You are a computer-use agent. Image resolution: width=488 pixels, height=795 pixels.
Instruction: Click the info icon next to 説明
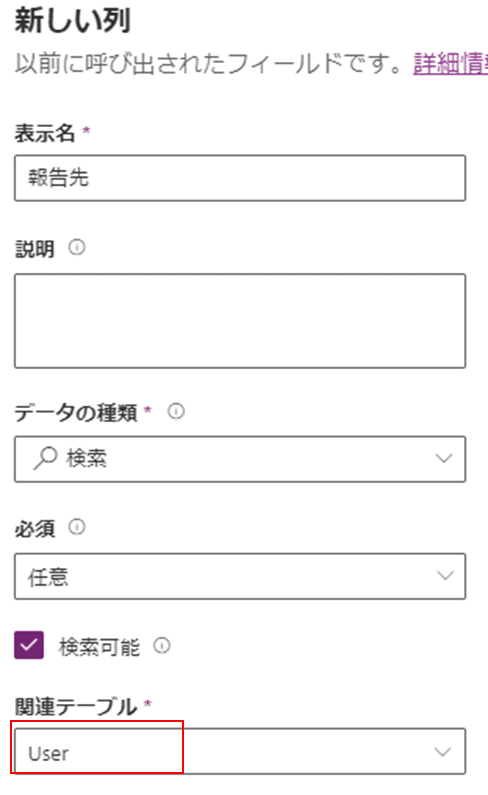[77, 248]
